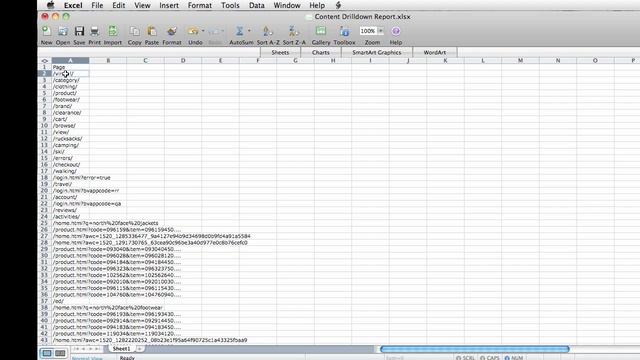Open the Tools menu
The width and height of the screenshot is (640, 360).
(230, 5)
